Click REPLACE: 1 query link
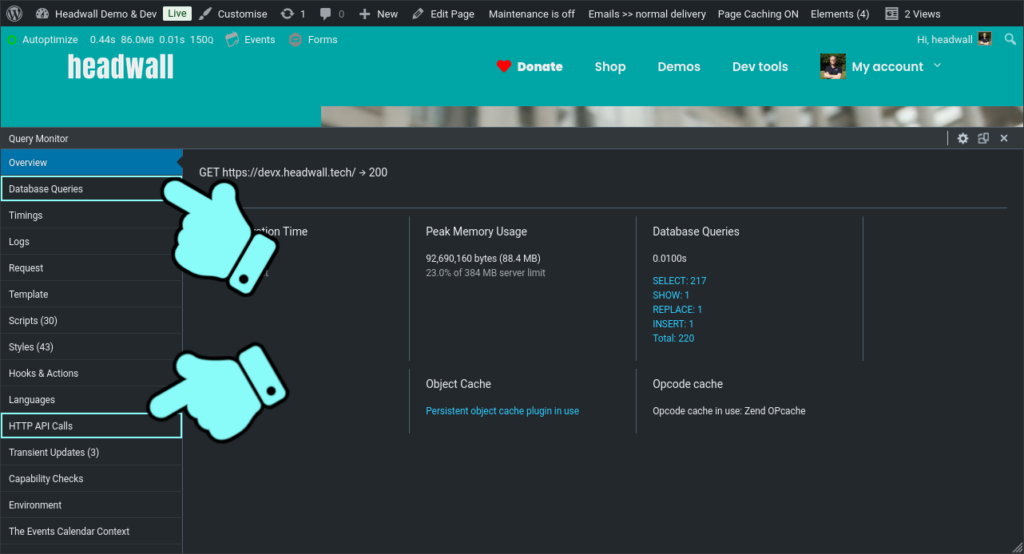Screen dimensions: 1024x554 [677, 310]
